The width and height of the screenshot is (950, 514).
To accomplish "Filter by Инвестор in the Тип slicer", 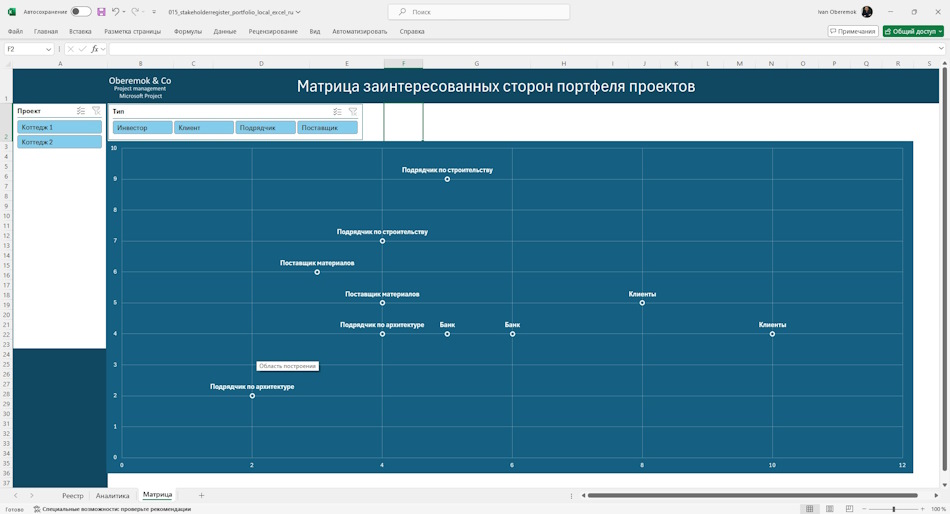I will (x=142, y=128).
